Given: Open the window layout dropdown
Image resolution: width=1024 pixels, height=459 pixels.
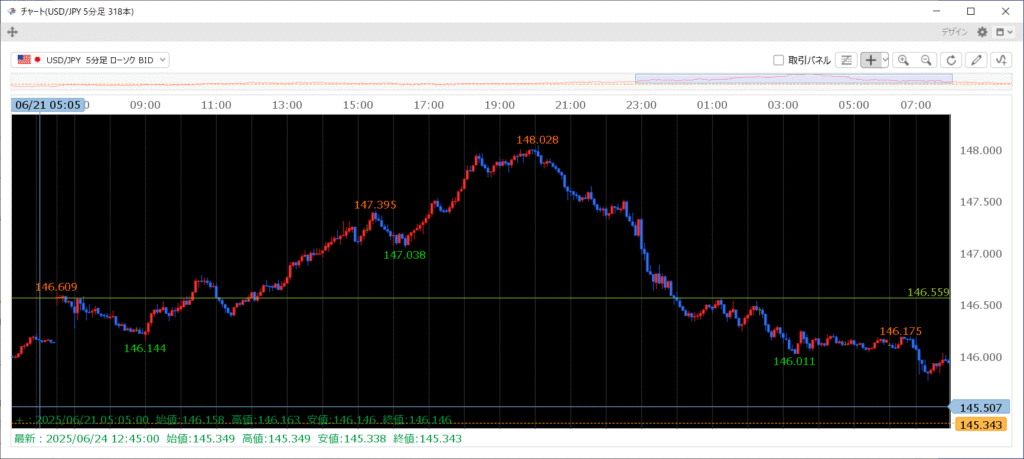Looking at the screenshot, I should [1004, 31].
